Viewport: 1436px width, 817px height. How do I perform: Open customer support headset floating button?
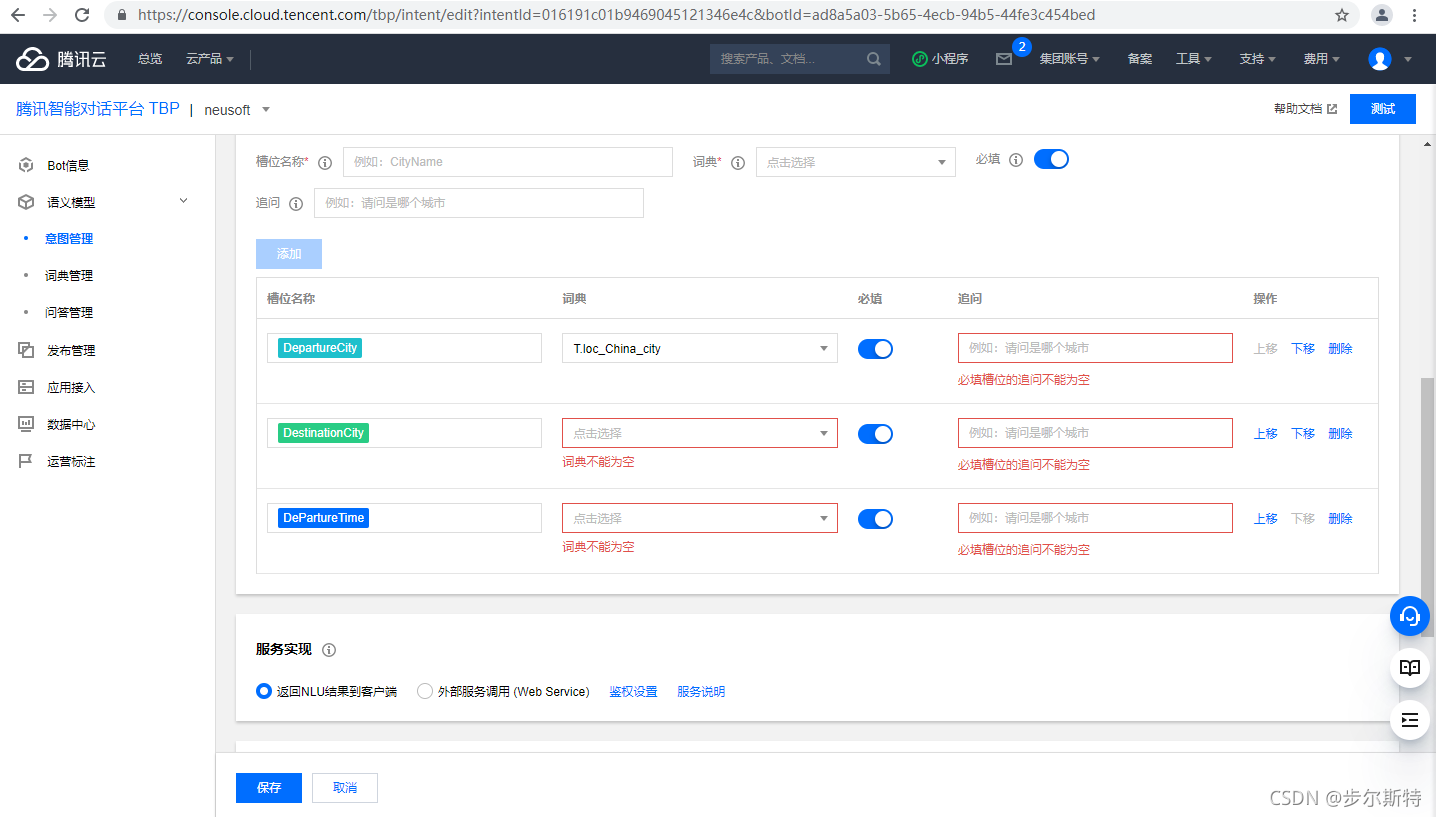[1410, 615]
